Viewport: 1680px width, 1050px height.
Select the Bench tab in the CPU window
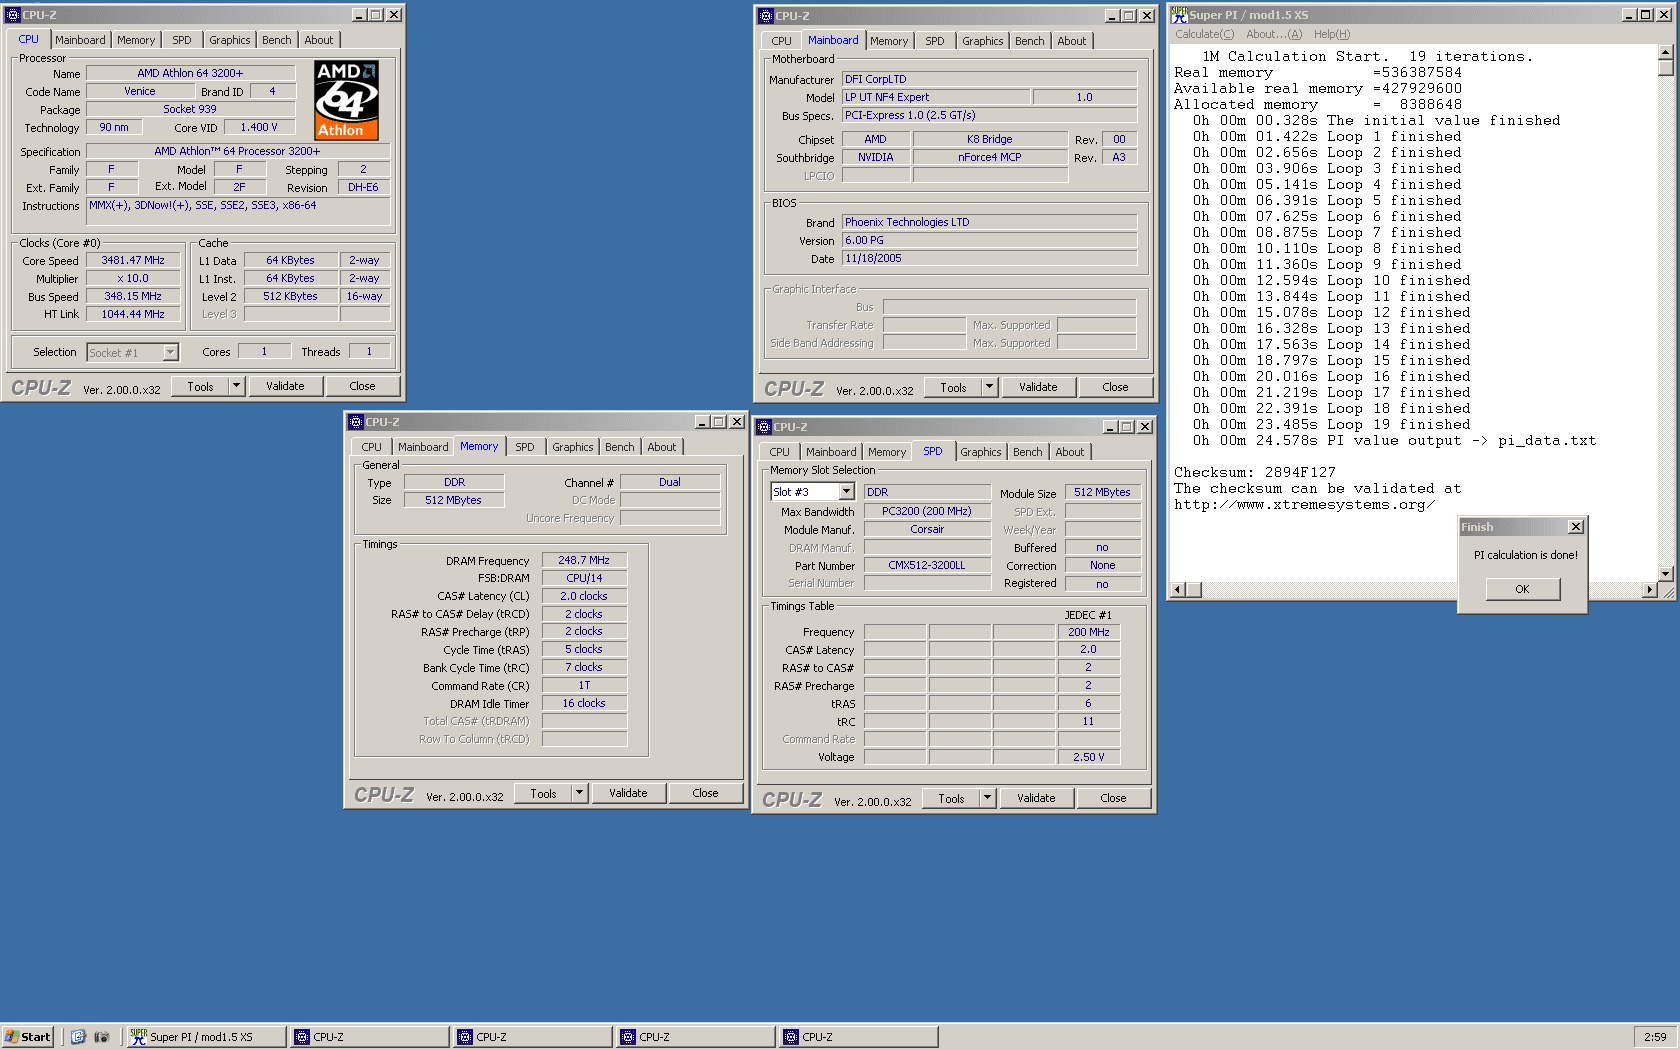(277, 40)
